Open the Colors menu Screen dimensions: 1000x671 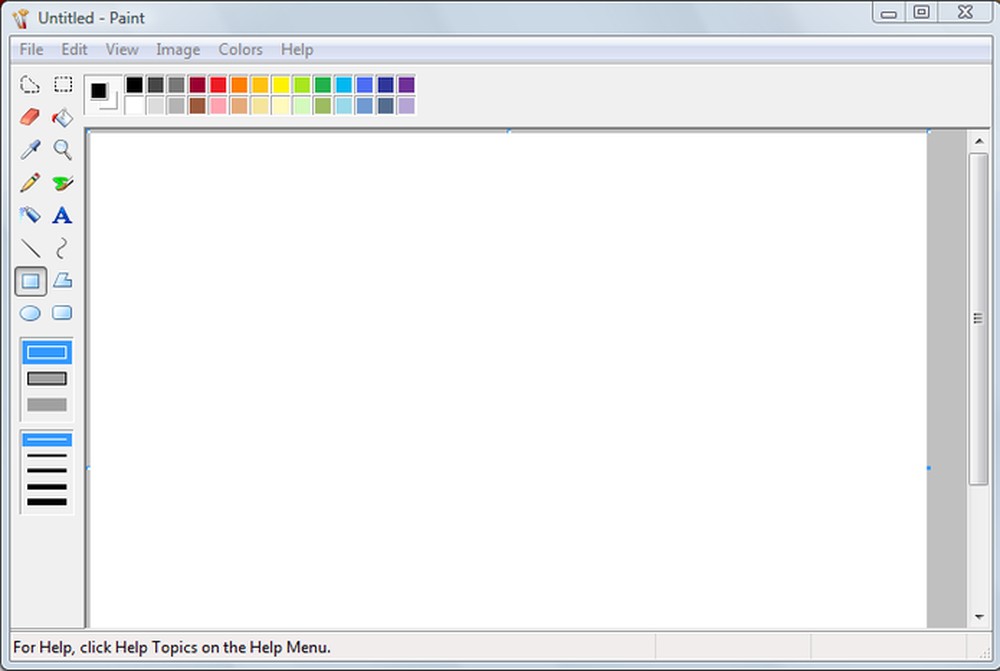tap(240, 49)
